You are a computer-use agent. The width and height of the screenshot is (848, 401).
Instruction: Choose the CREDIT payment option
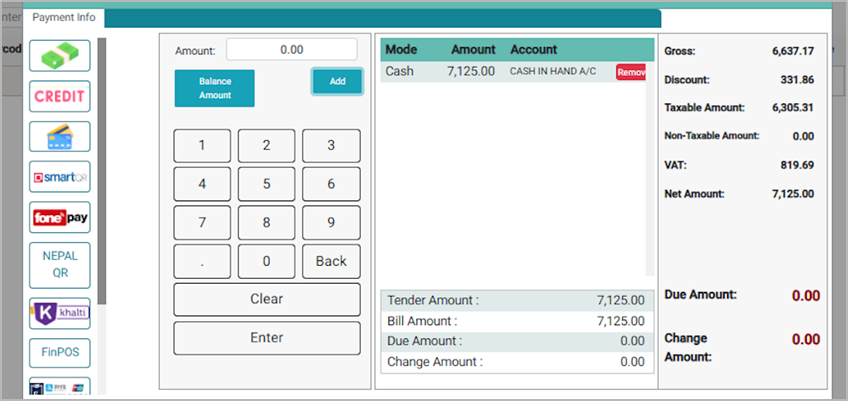pyautogui.click(x=60, y=96)
